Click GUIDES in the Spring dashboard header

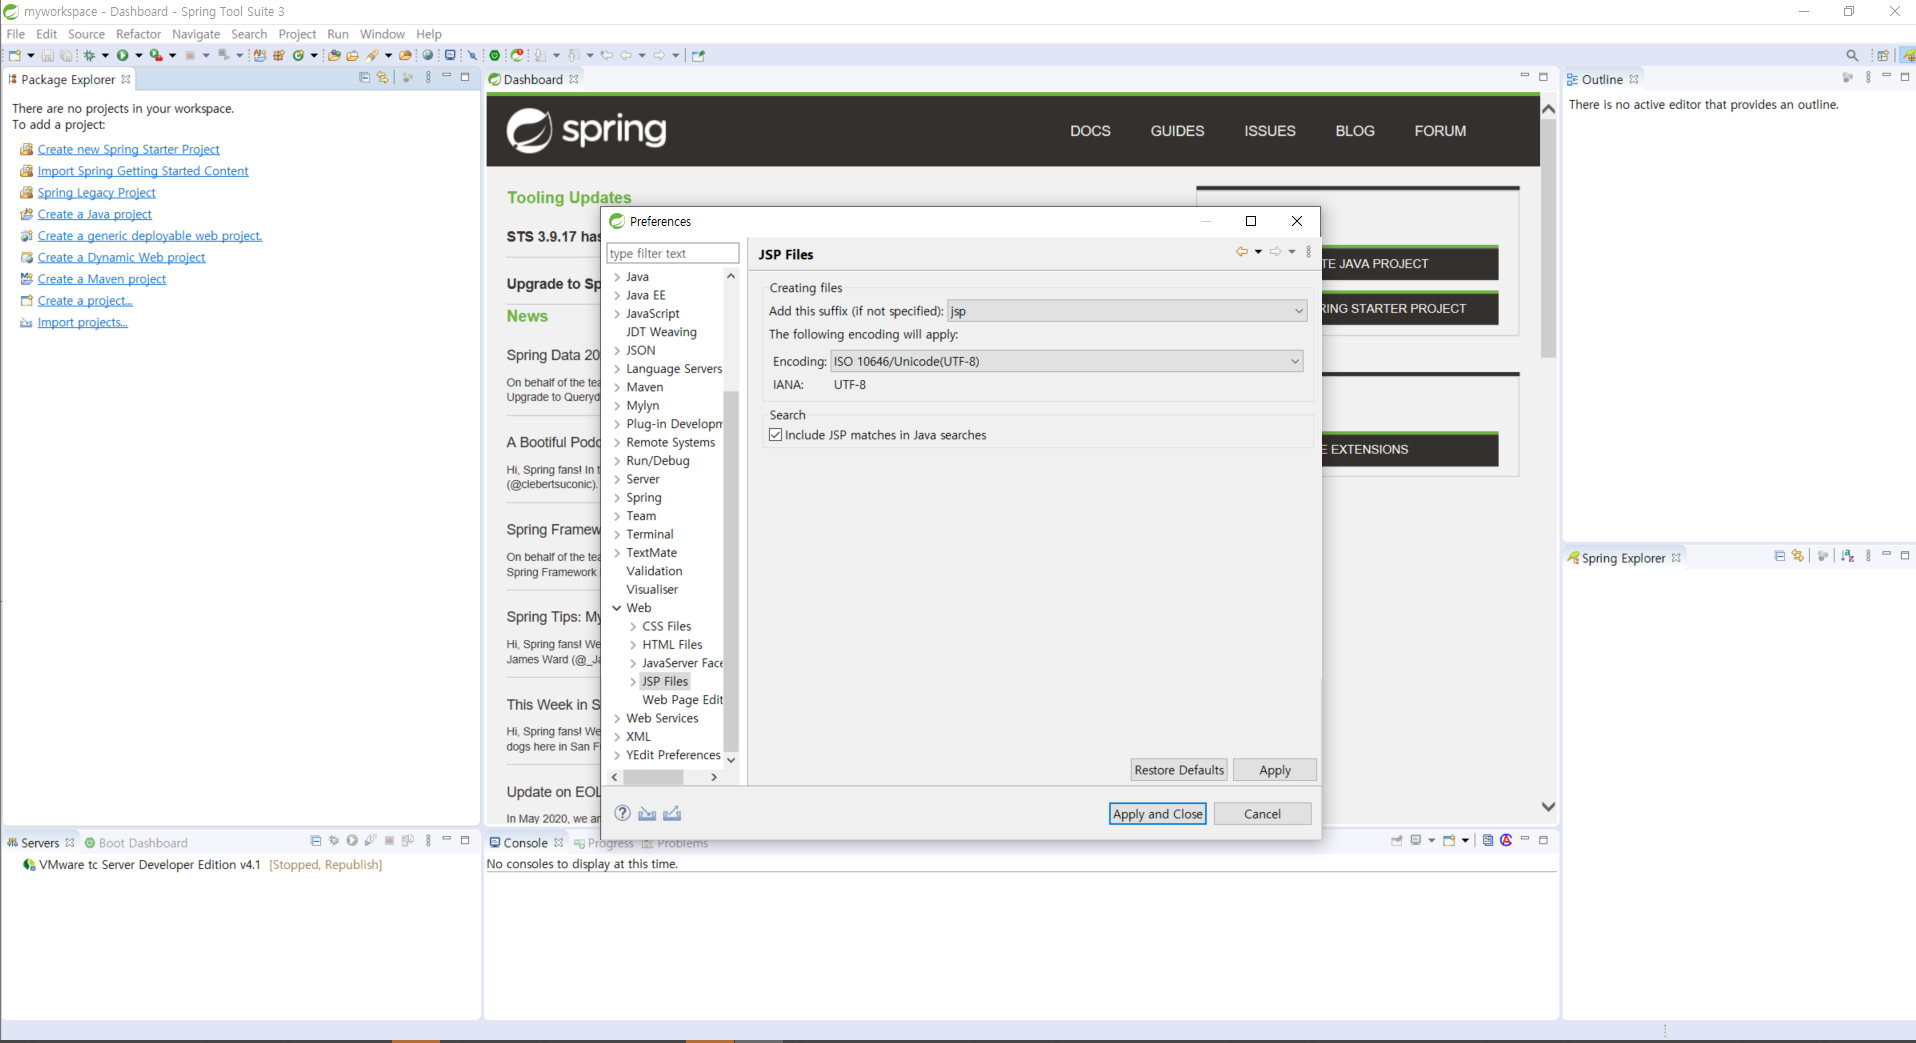(1177, 131)
